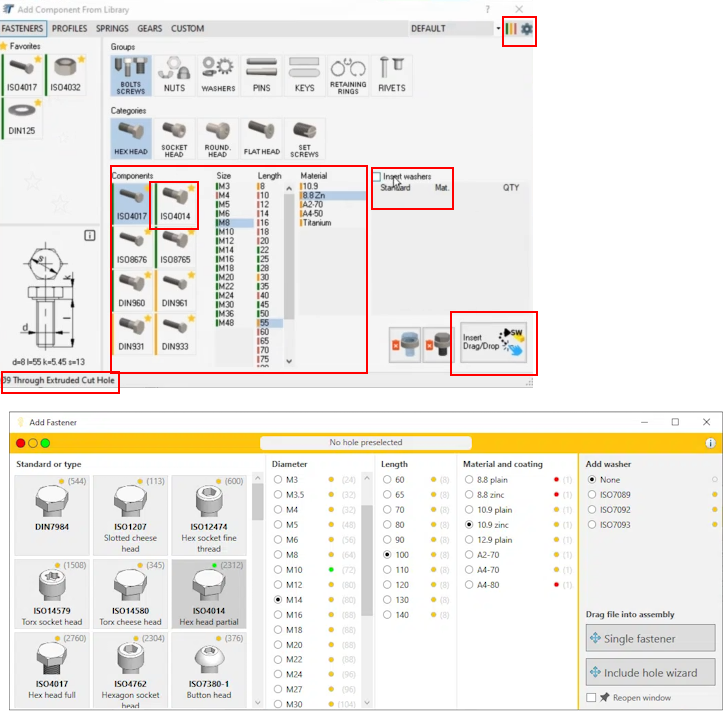Switch to the GEARS tab
726x722 pixels.
pyautogui.click(x=149, y=29)
